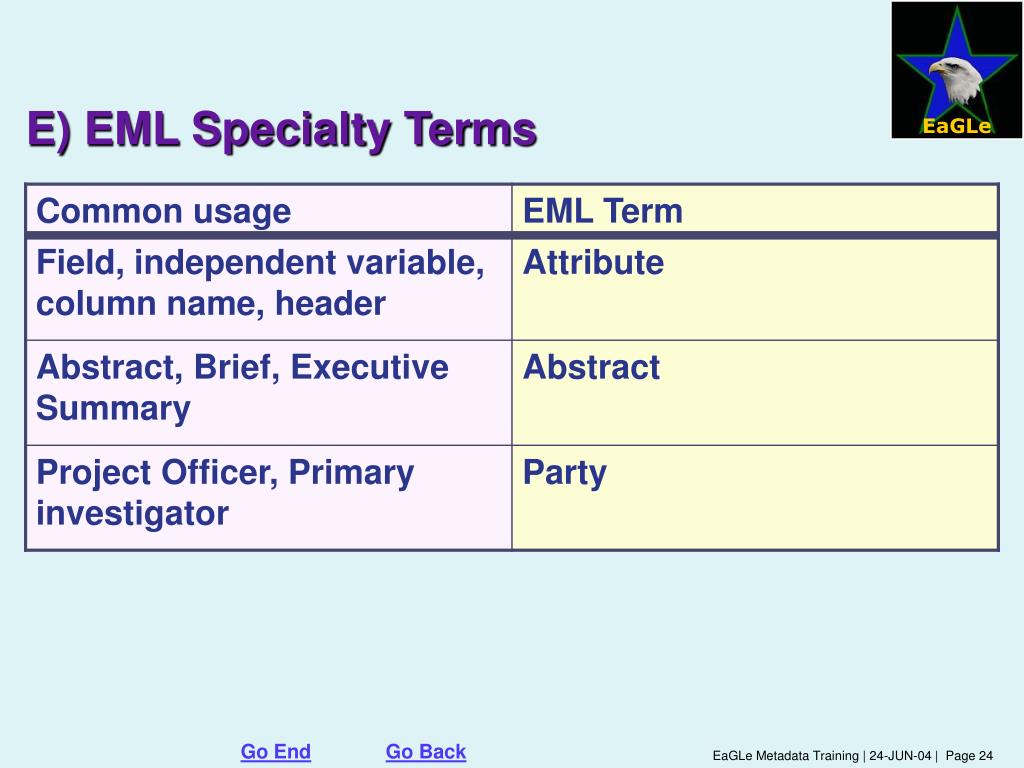
Task: Select the Field, independent variable cell
Action: (x=268, y=289)
